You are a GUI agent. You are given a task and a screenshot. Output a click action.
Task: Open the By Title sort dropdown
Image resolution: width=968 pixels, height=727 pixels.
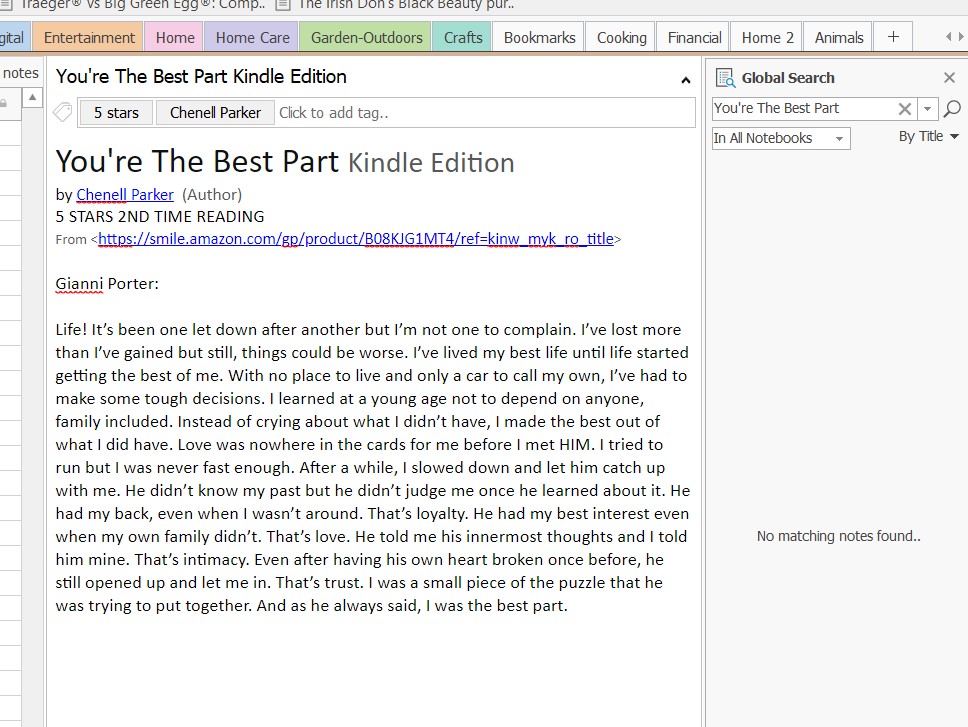[928, 137]
